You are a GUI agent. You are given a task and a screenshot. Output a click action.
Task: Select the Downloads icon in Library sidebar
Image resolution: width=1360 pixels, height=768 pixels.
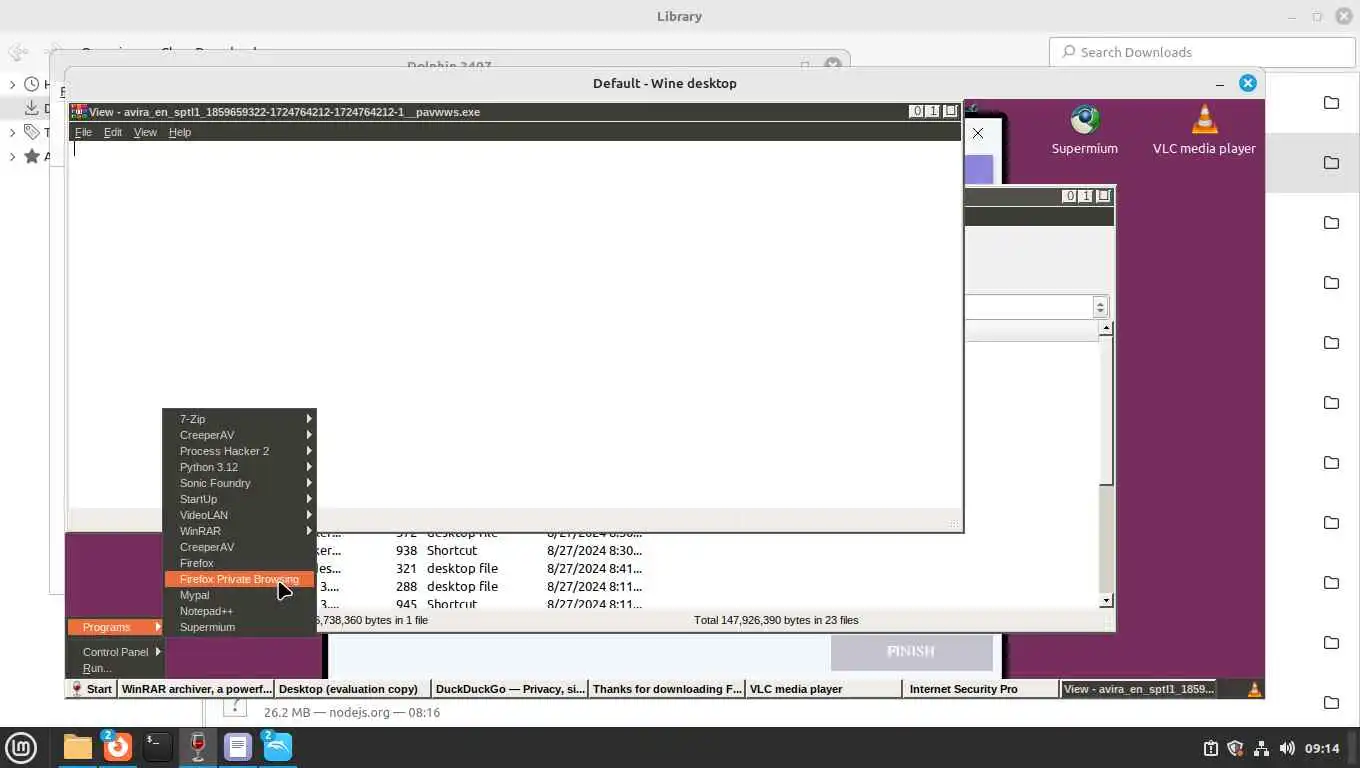32,108
